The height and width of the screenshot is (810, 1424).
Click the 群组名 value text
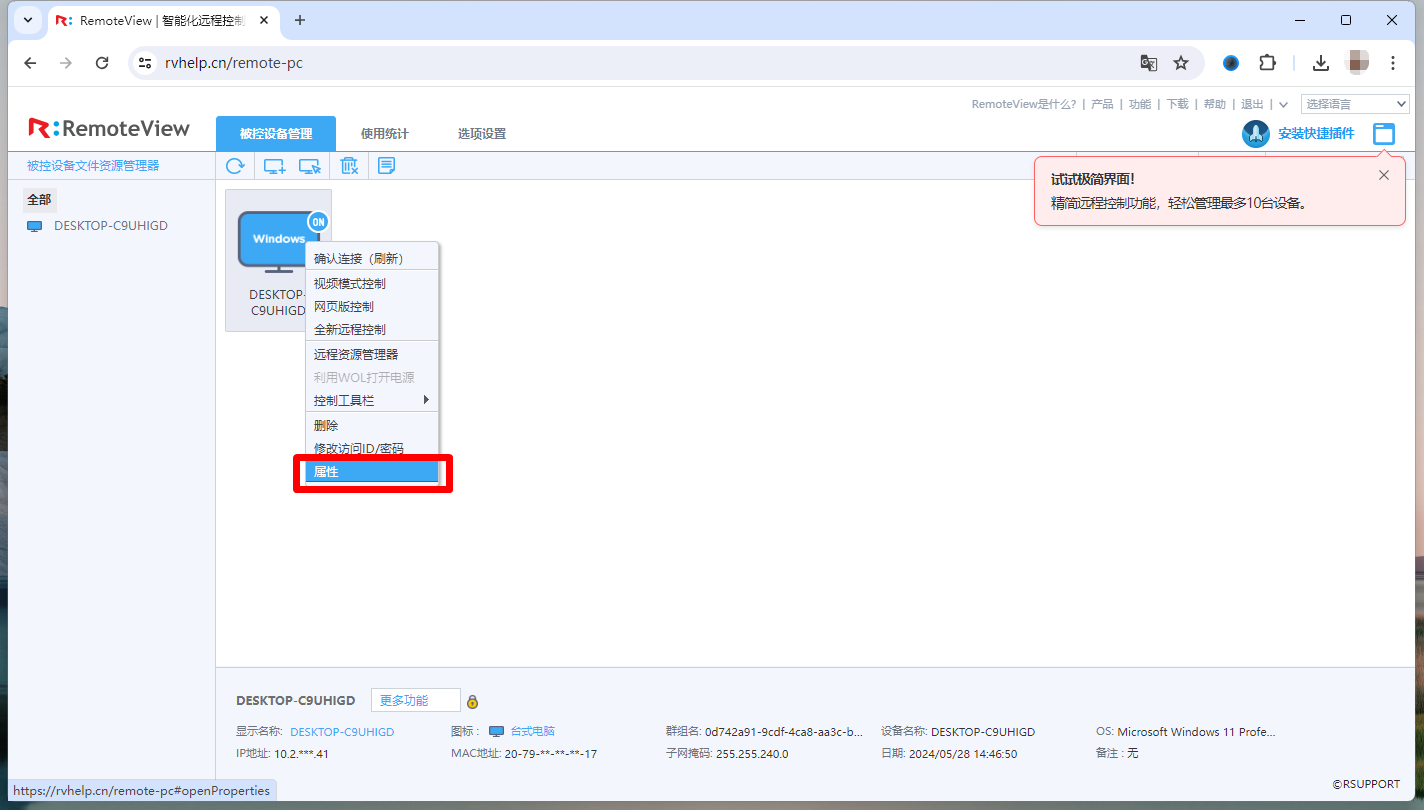click(x=784, y=732)
